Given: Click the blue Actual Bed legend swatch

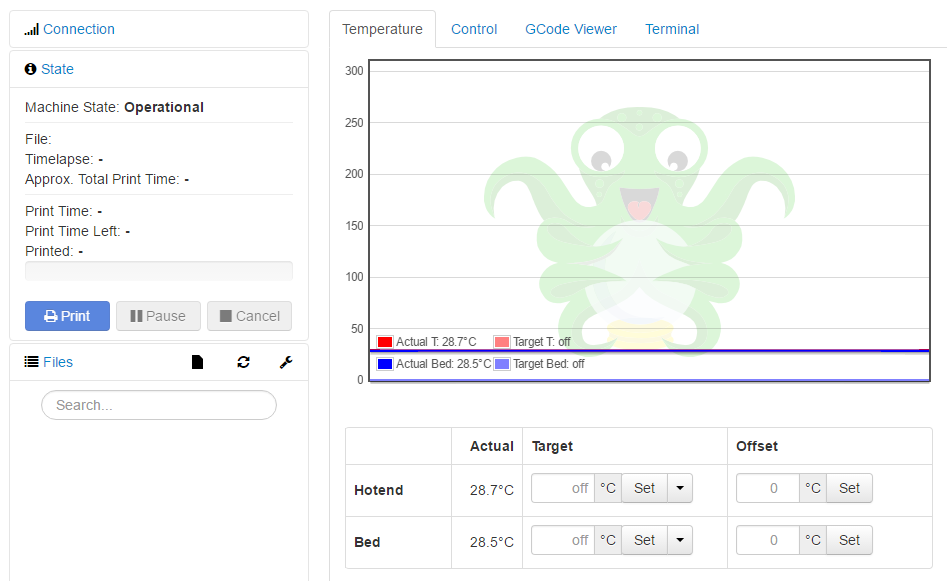Looking at the screenshot, I should [385, 364].
